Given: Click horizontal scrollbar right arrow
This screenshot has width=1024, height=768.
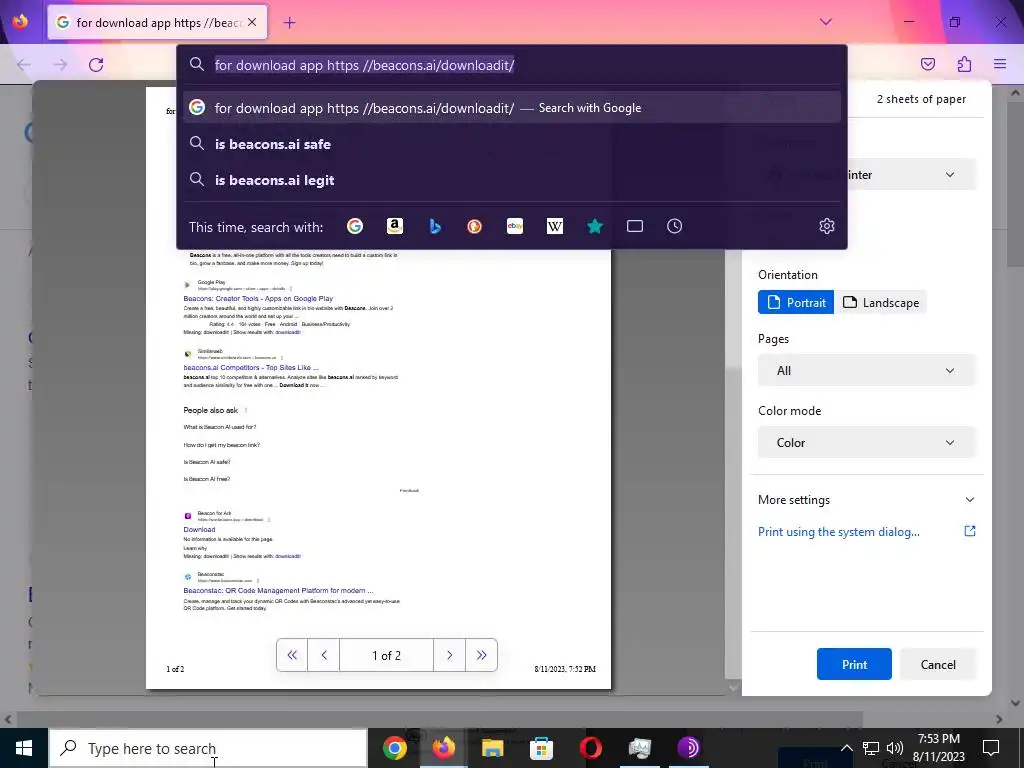Looking at the screenshot, I should tap(999, 719).
